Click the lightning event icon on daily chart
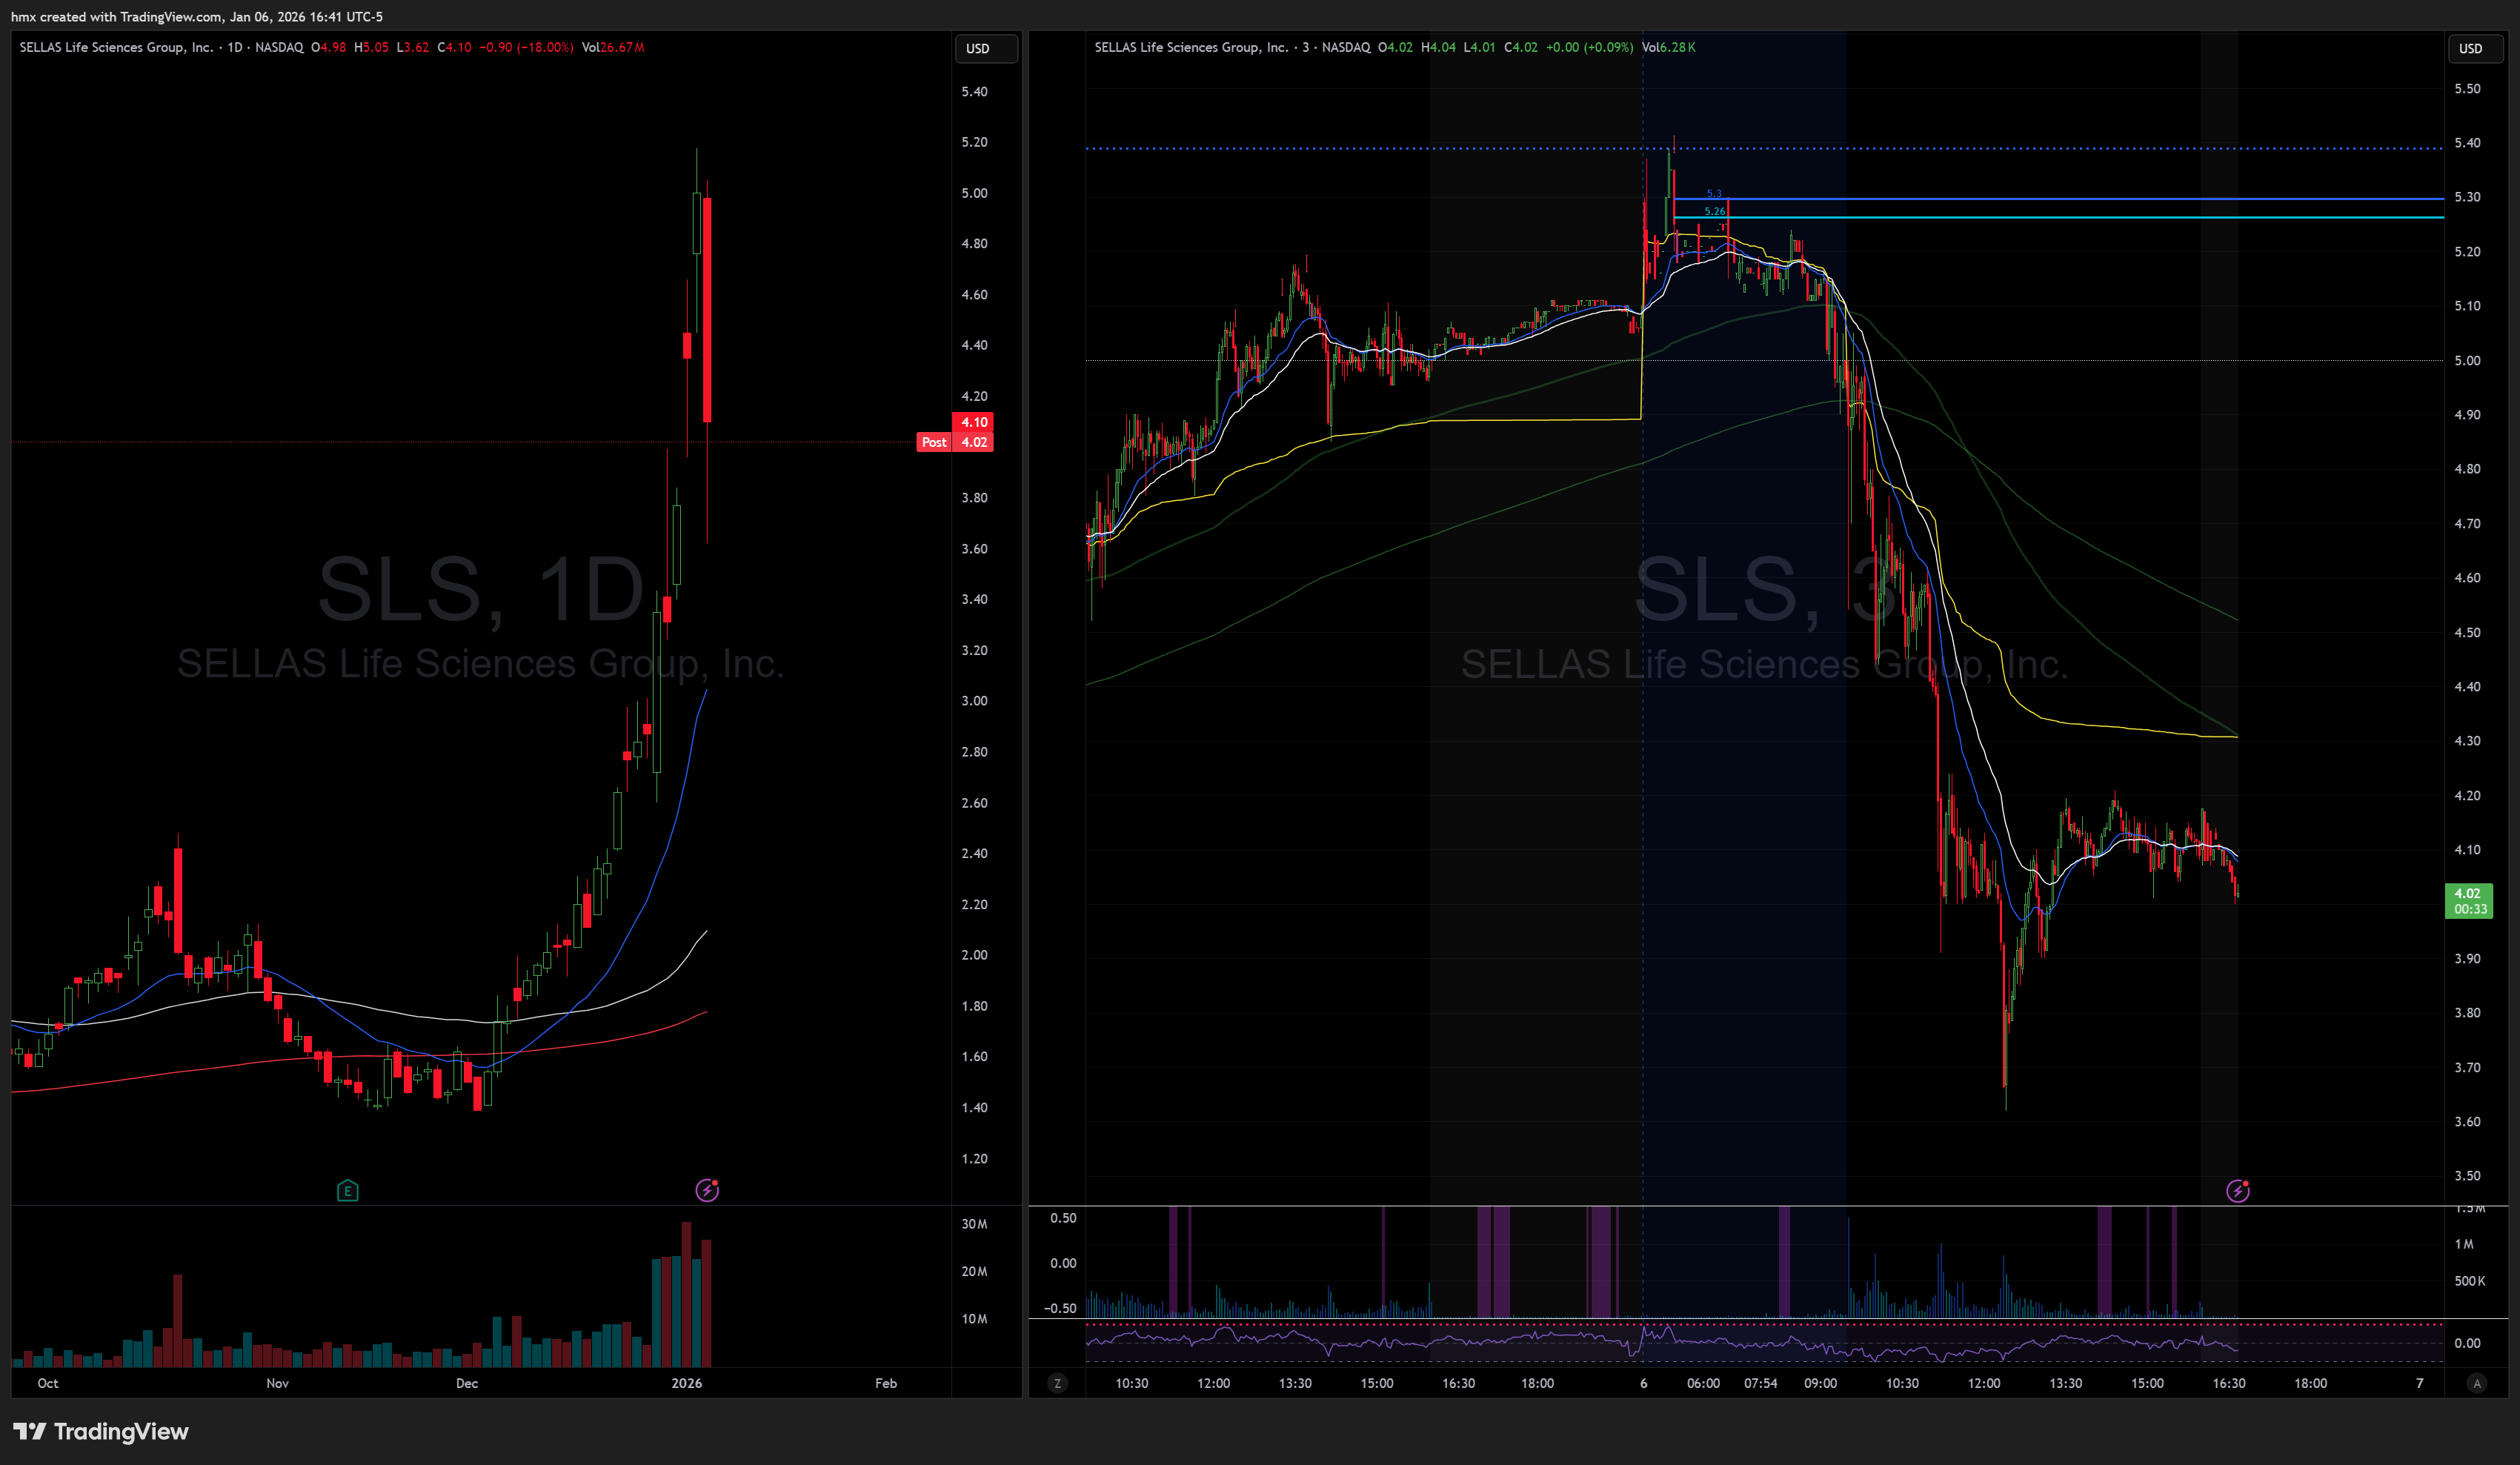This screenshot has height=1465, width=2520. [x=707, y=1190]
